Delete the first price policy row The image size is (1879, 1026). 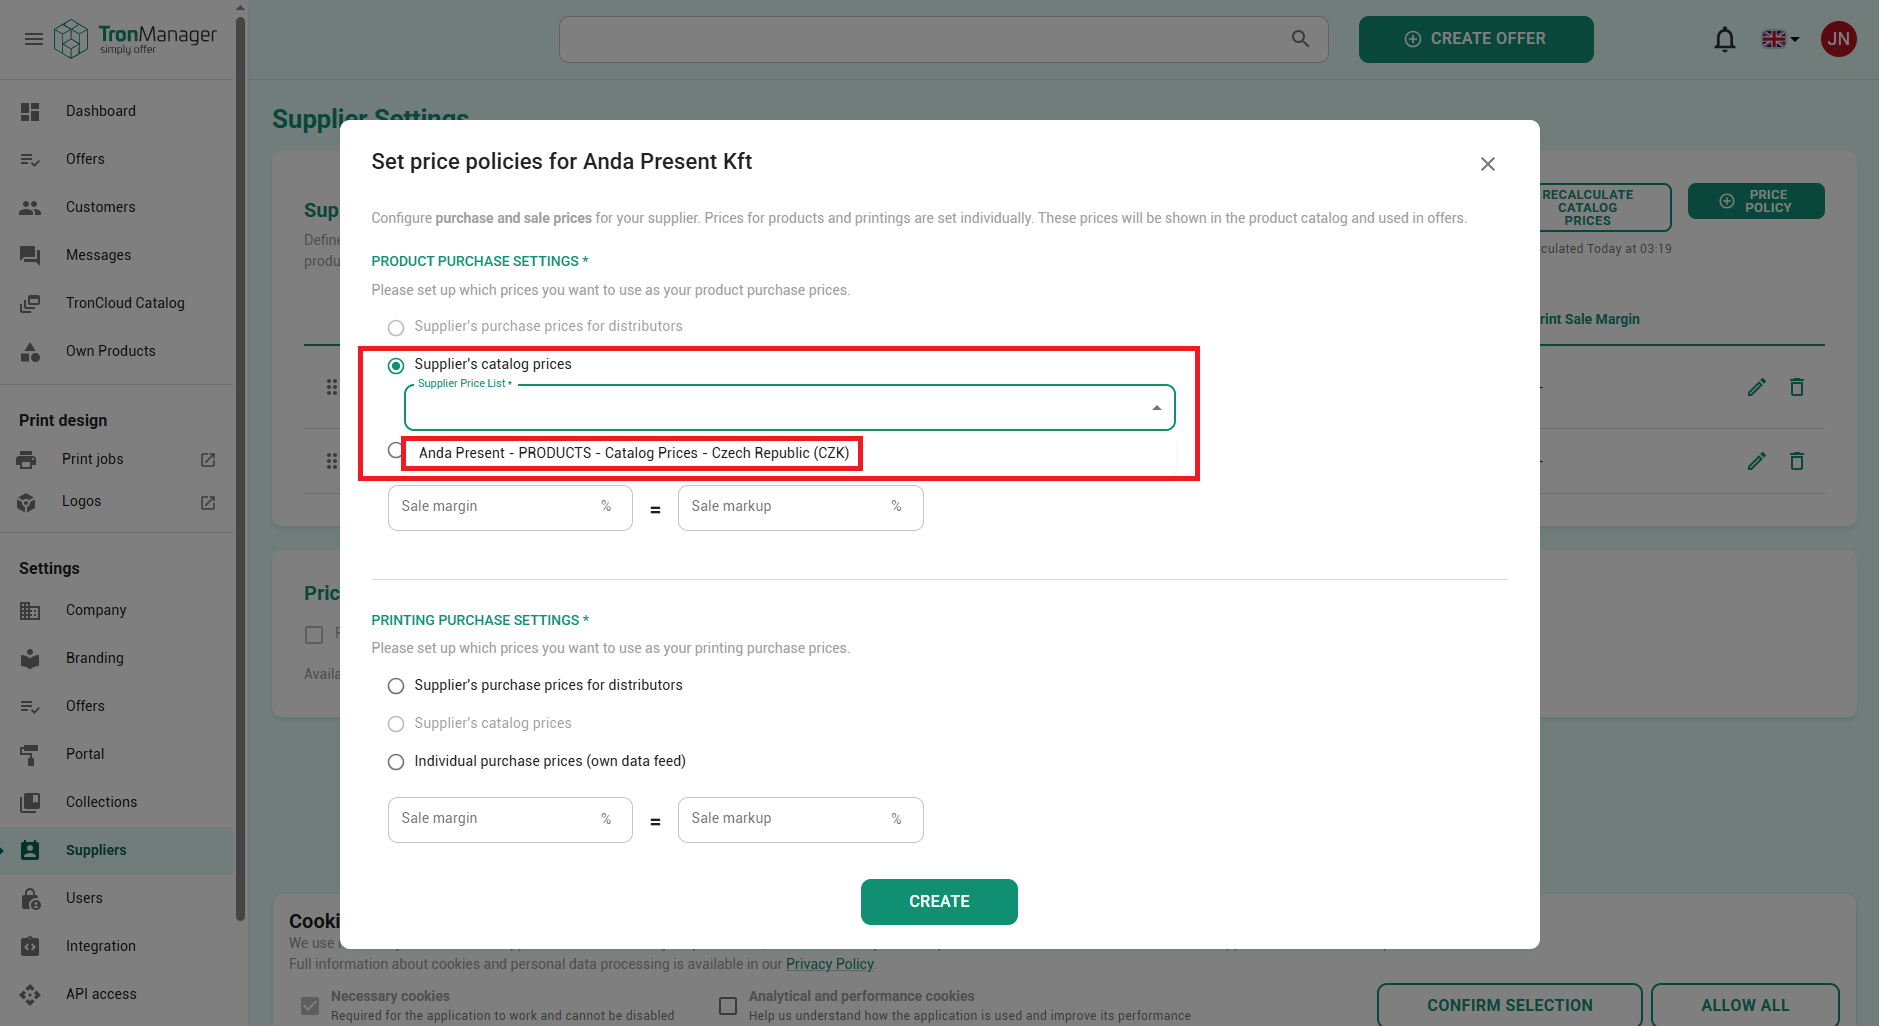click(x=1797, y=387)
